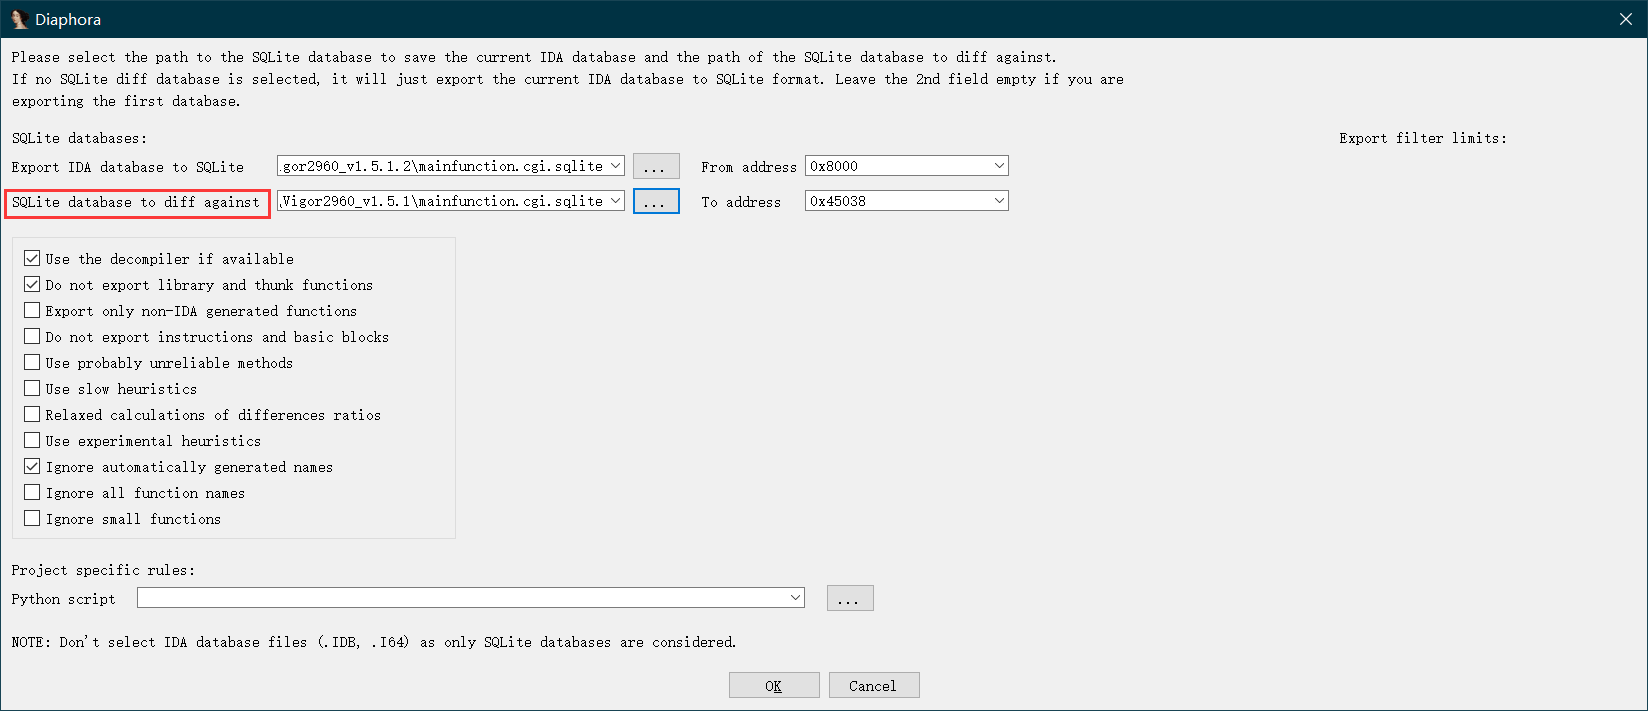Viewport: 1648px width, 711px height.
Task: Check Relaxed calculations of differences ratios
Action: click(x=32, y=414)
